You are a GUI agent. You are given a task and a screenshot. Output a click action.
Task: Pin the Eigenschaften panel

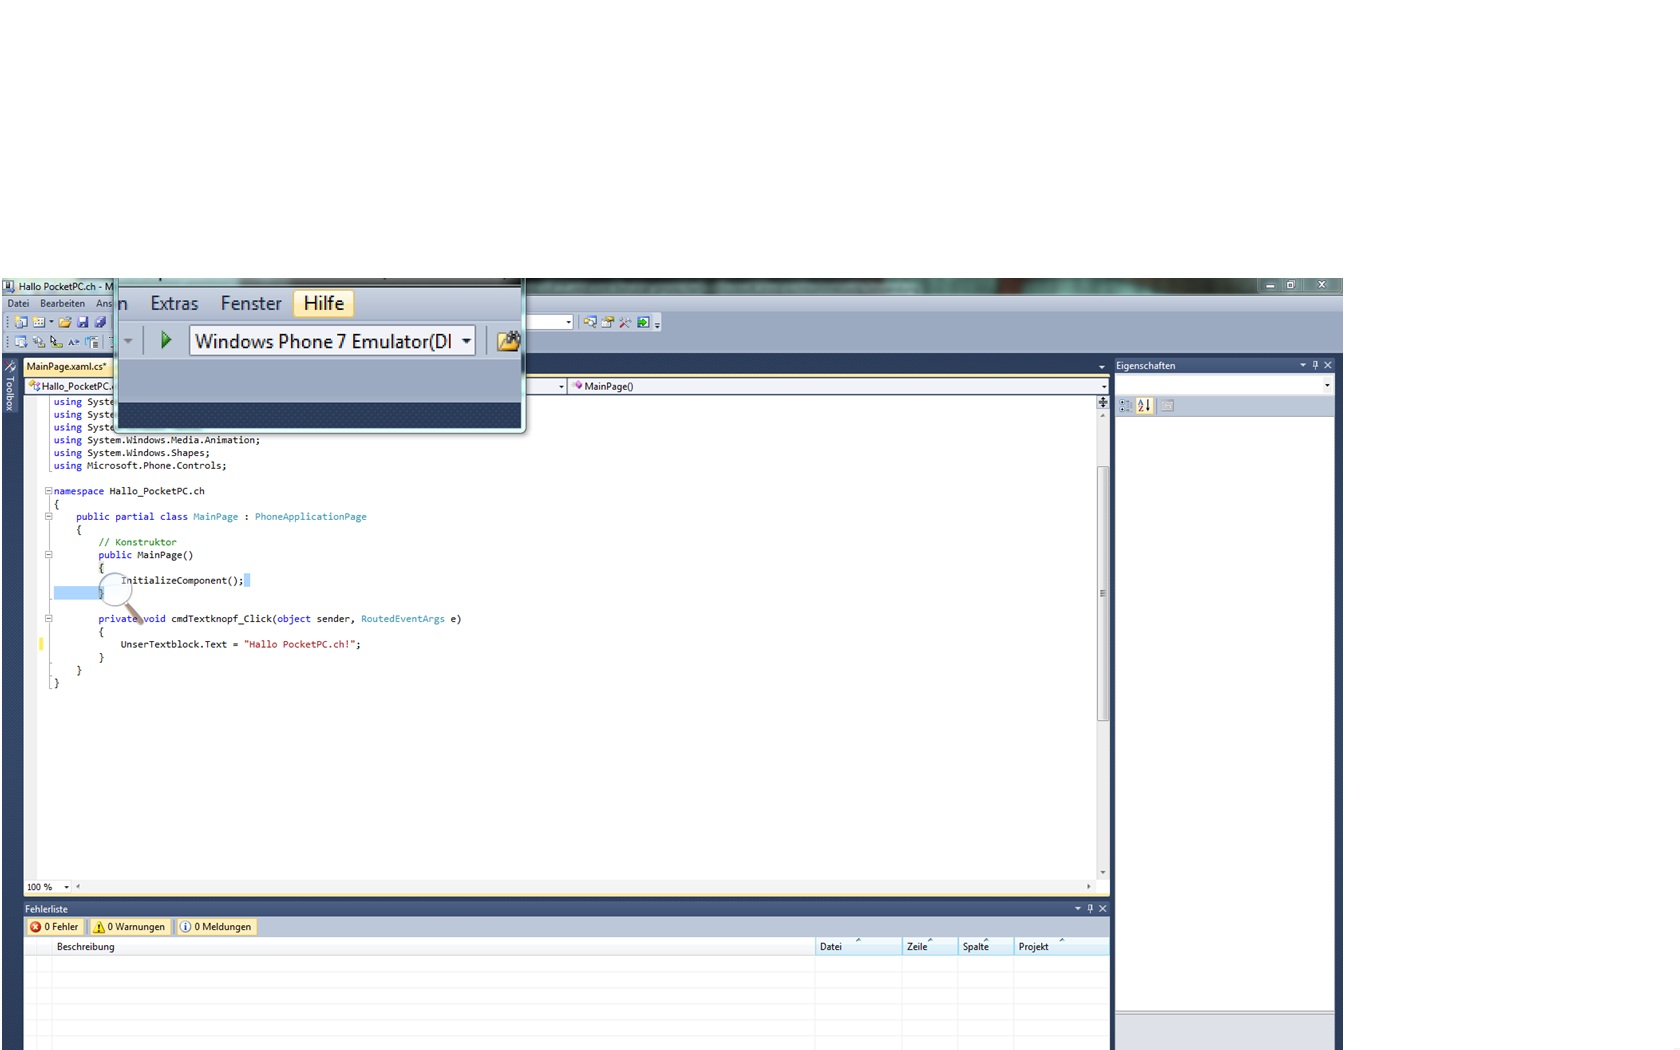(x=1315, y=365)
